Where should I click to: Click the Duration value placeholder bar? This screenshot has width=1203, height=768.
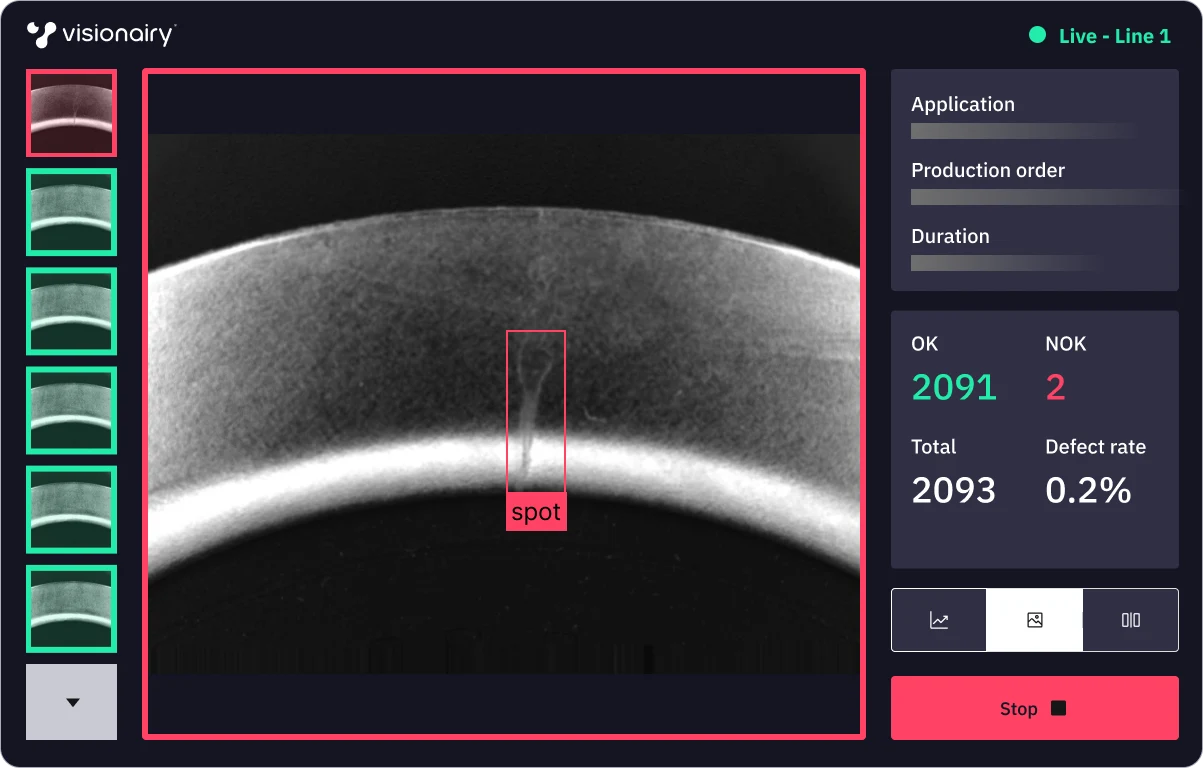(1010, 263)
